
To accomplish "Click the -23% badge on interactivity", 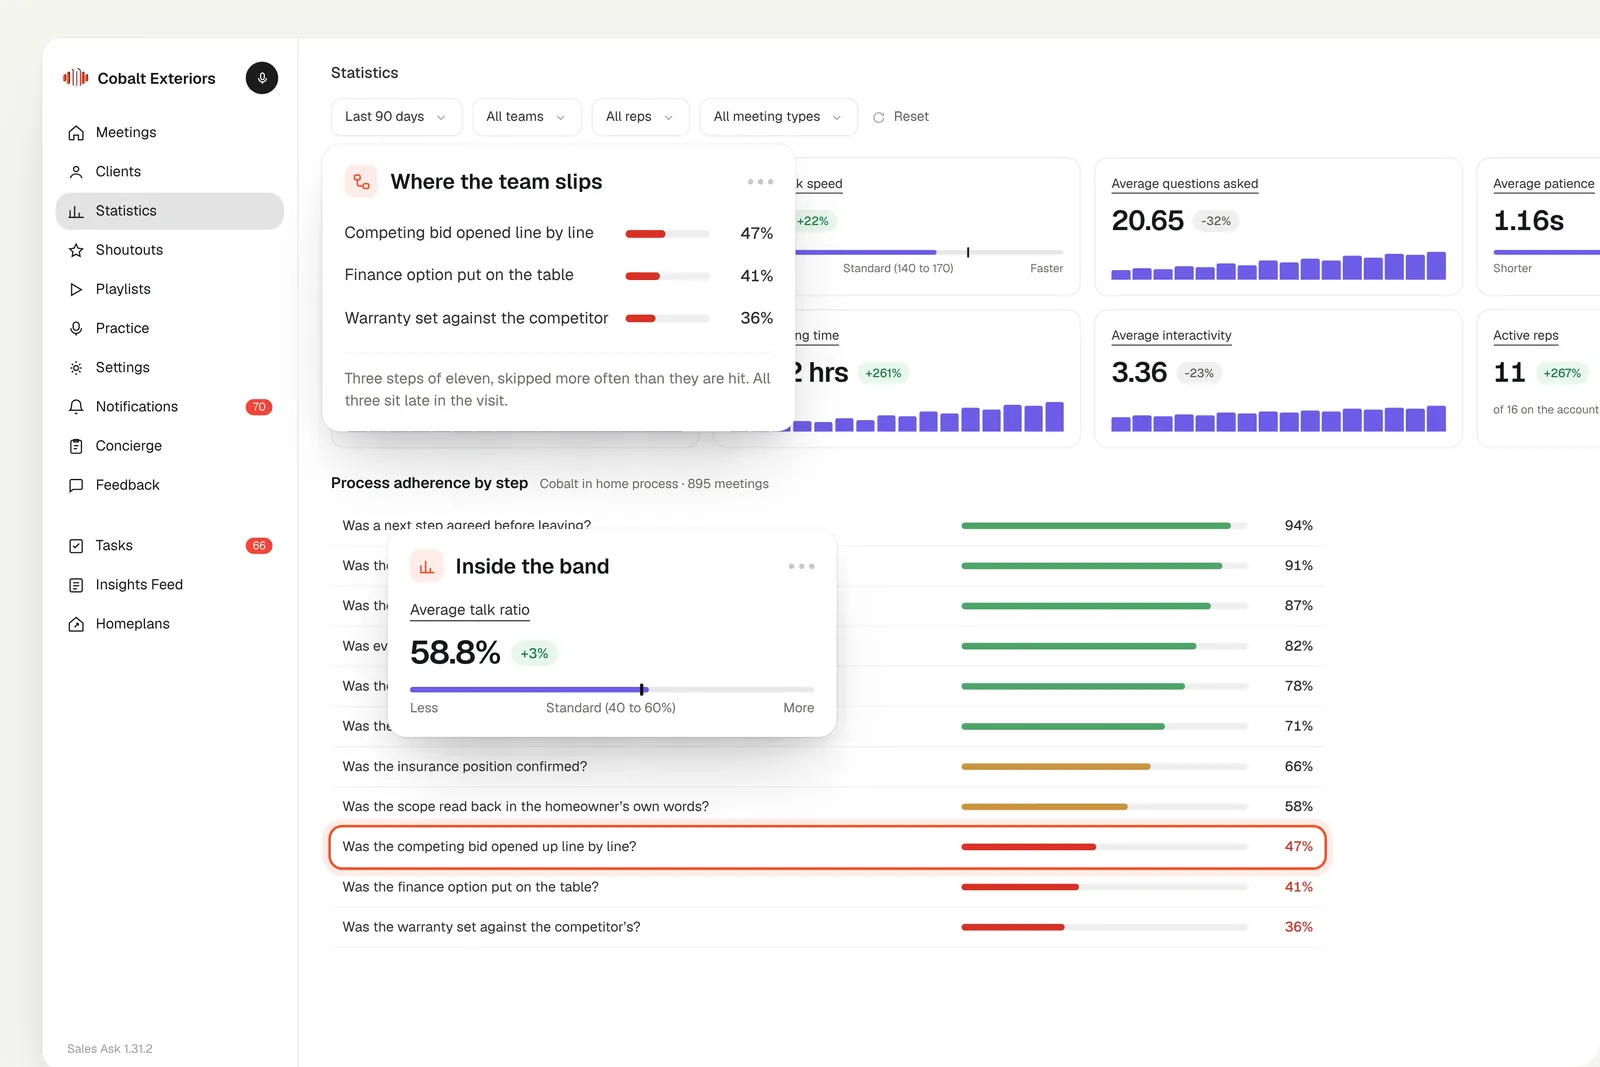I will (x=1199, y=373).
